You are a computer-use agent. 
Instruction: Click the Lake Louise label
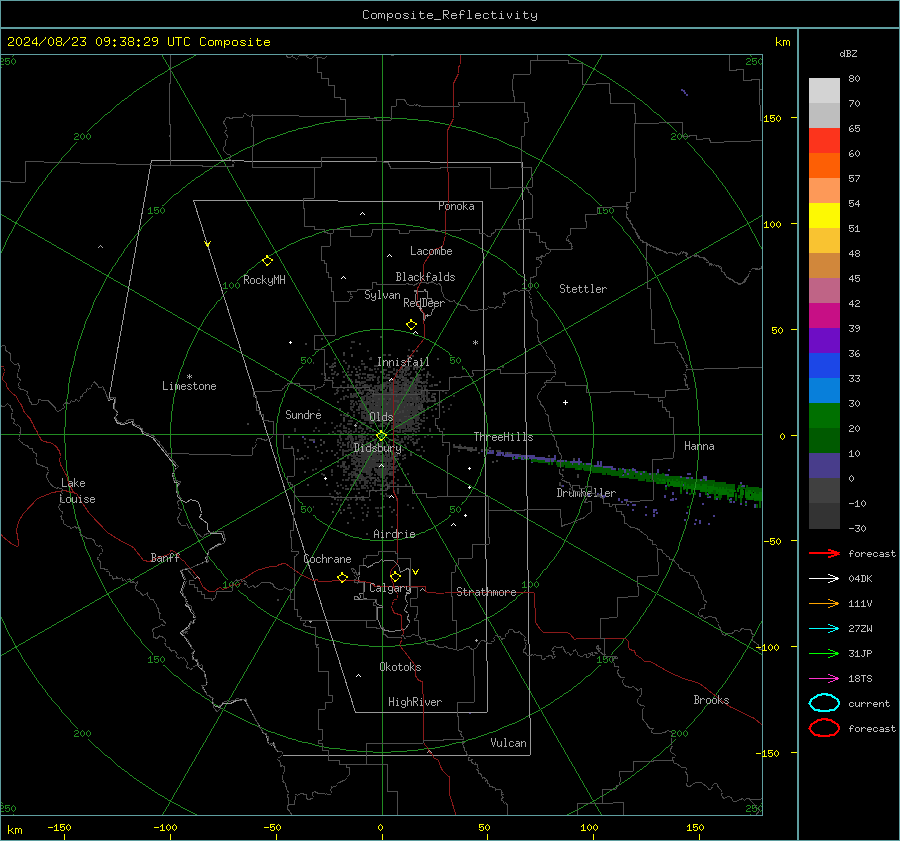coord(77,491)
